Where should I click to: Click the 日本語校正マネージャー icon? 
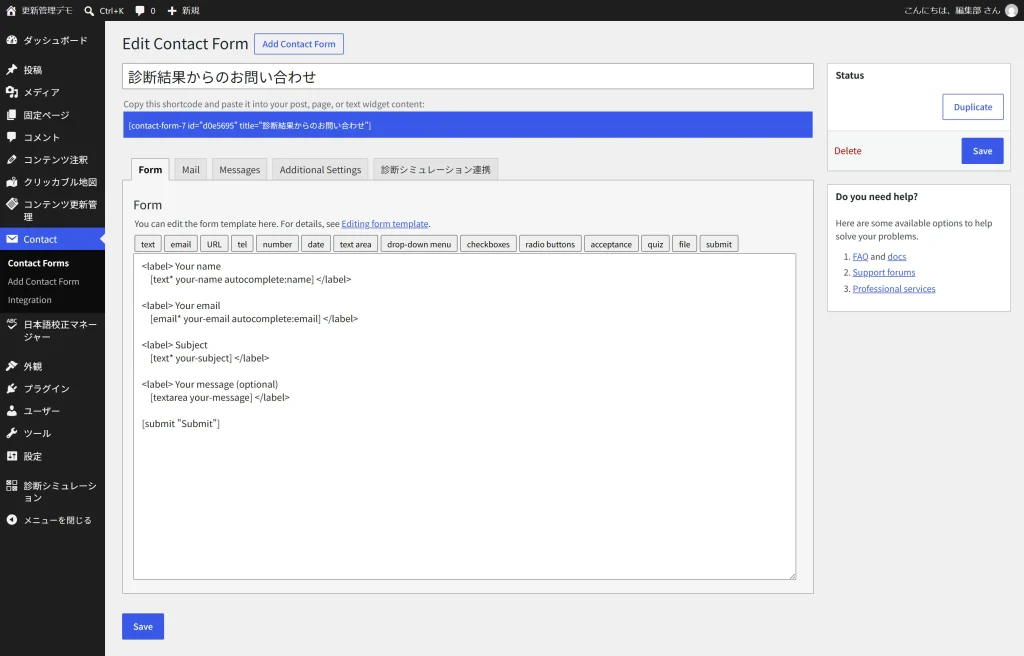point(12,324)
